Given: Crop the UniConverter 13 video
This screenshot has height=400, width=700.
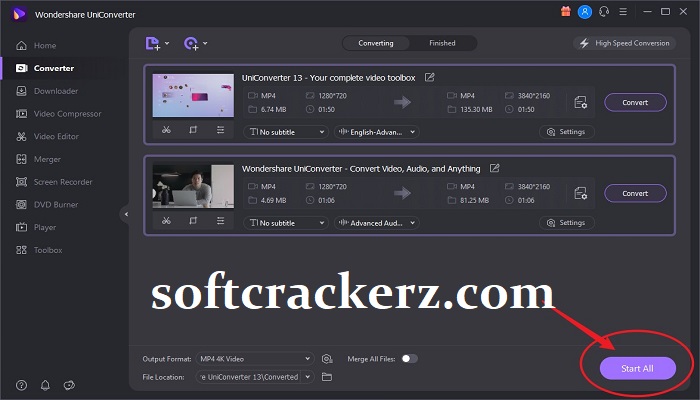Looking at the screenshot, I should pyautogui.click(x=193, y=130).
